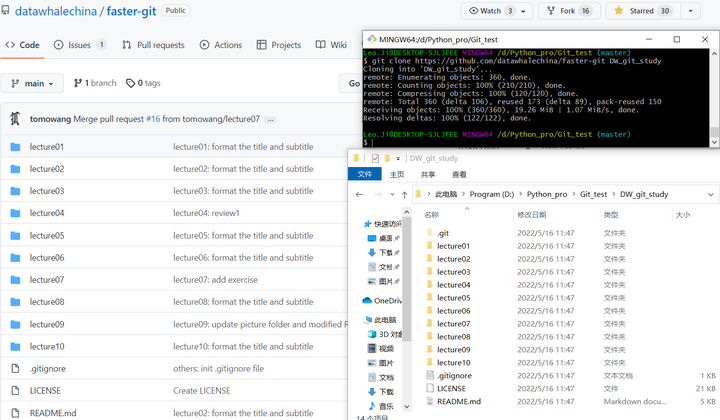Open pull request #16 link
The height and width of the screenshot is (420, 720).
(153, 119)
